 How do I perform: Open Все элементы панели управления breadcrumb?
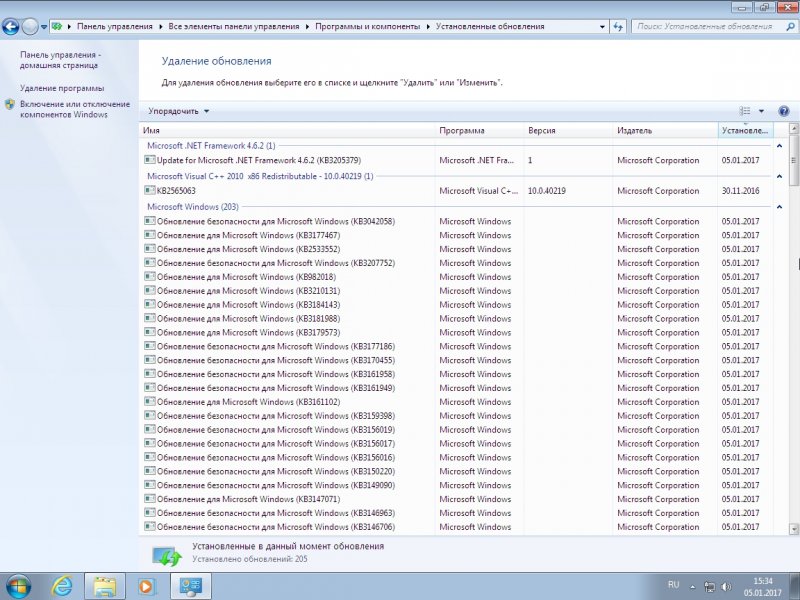pyautogui.click(x=234, y=27)
